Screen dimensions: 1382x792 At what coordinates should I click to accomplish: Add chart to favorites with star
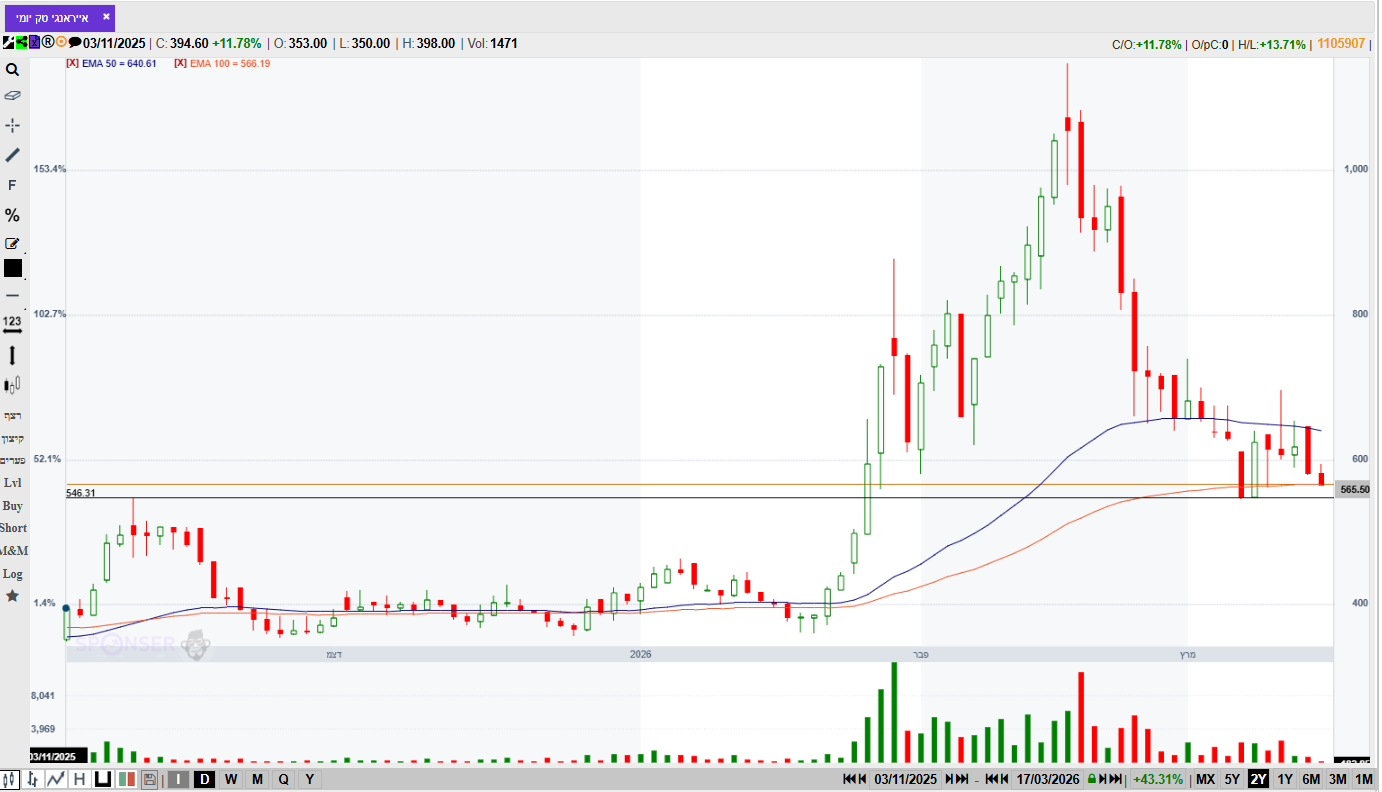(x=12, y=596)
